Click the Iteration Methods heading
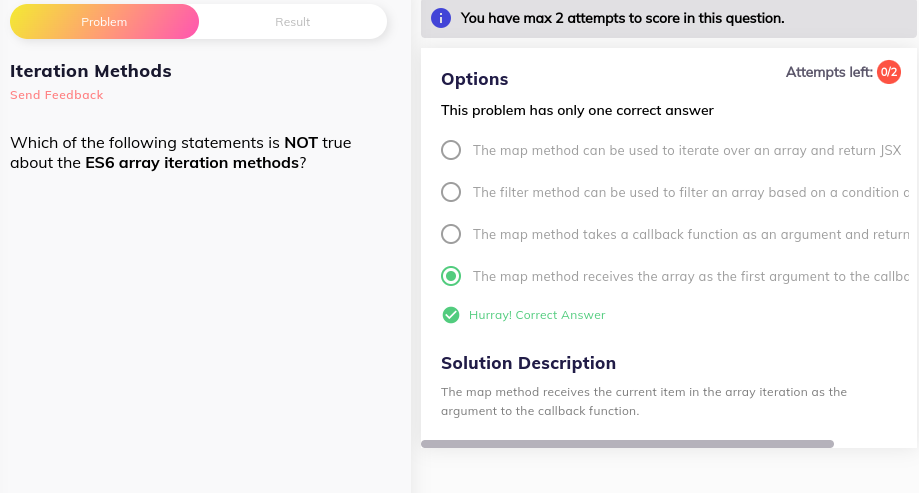The height and width of the screenshot is (493, 919). (91, 71)
